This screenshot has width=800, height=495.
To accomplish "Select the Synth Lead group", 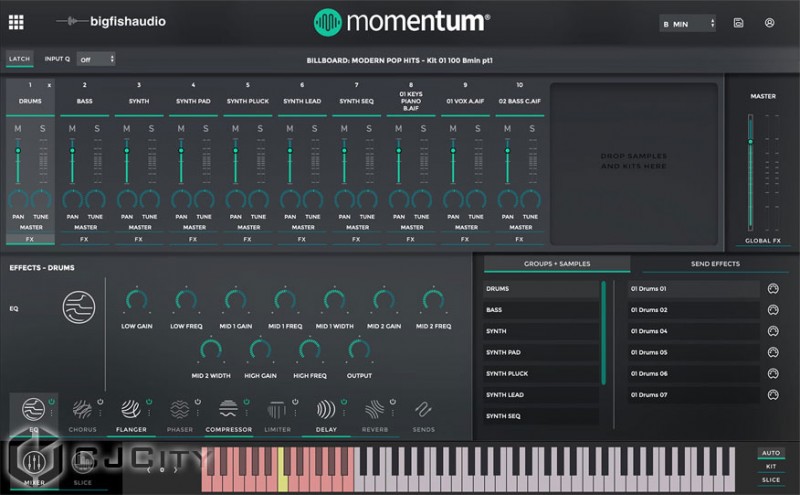I will (x=541, y=395).
